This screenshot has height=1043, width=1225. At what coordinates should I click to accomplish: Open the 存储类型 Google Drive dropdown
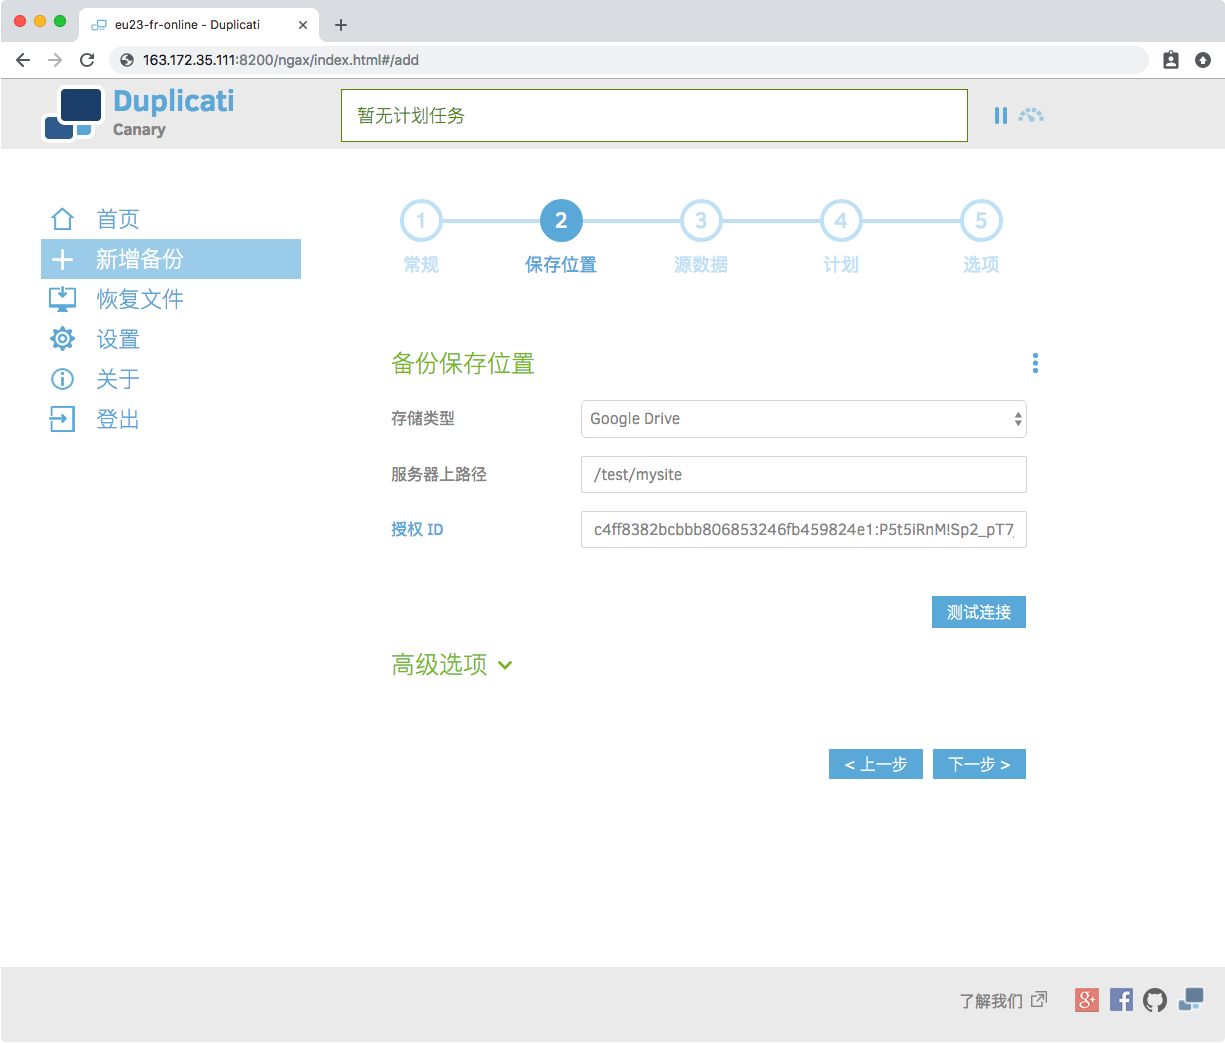point(803,419)
